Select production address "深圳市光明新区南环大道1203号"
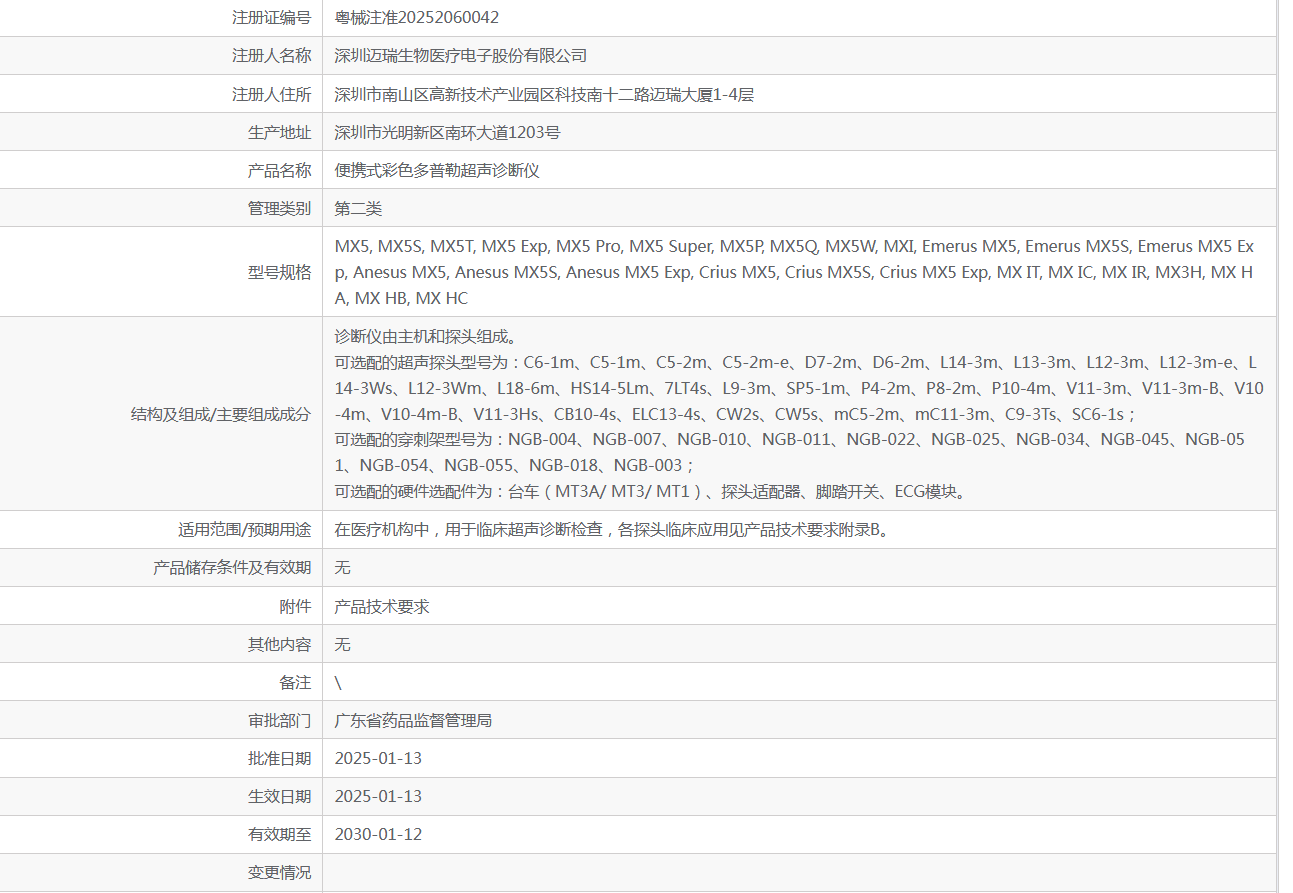Image resolution: width=1293 pixels, height=893 pixels. (447, 132)
